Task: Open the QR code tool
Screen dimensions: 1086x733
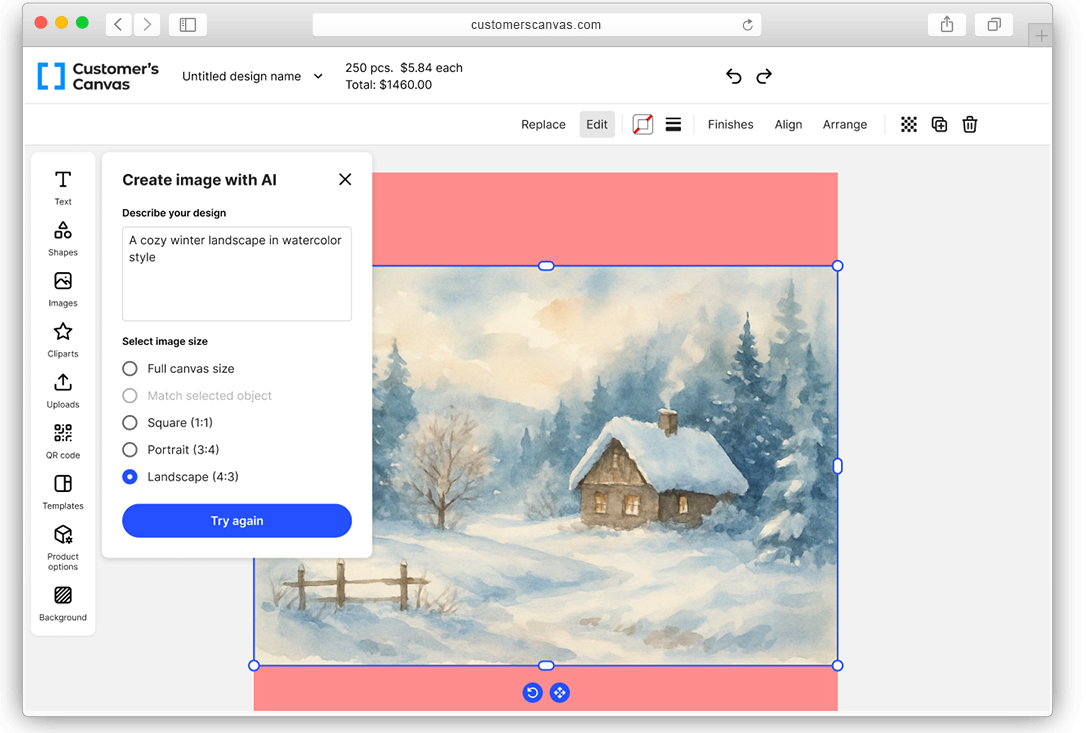Action: (63, 441)
